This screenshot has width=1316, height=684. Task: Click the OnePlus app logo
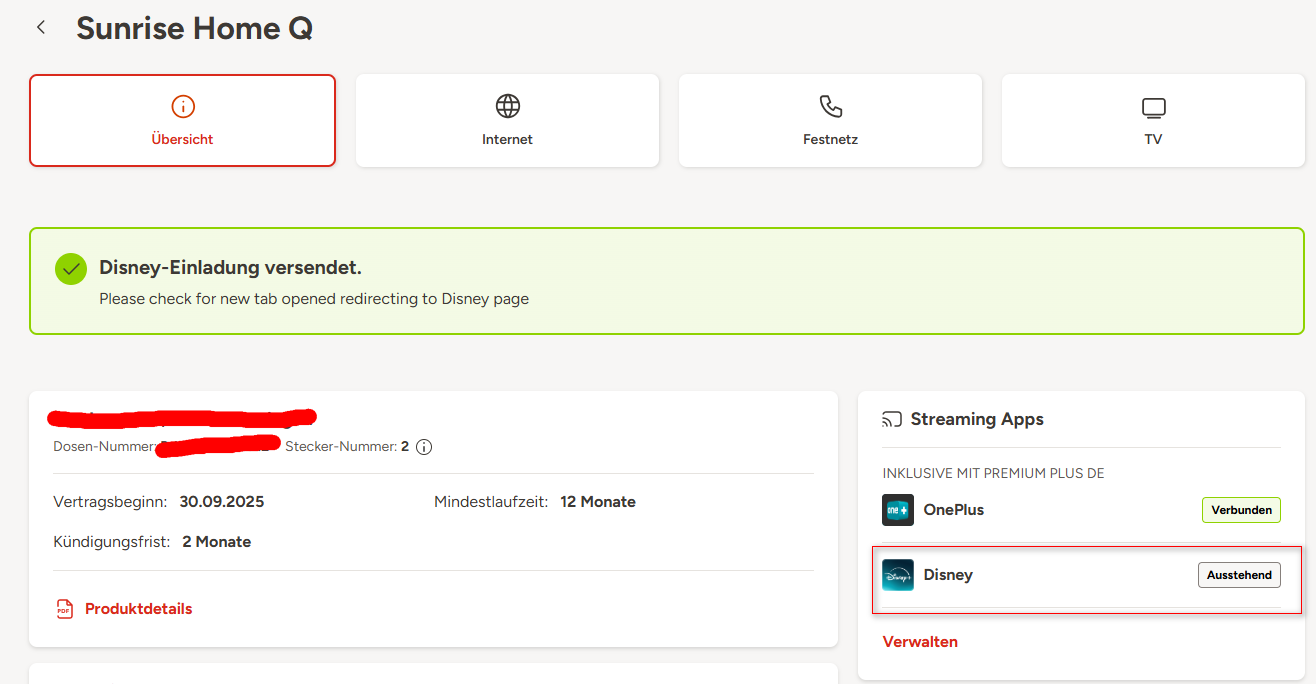coord(898,510)
